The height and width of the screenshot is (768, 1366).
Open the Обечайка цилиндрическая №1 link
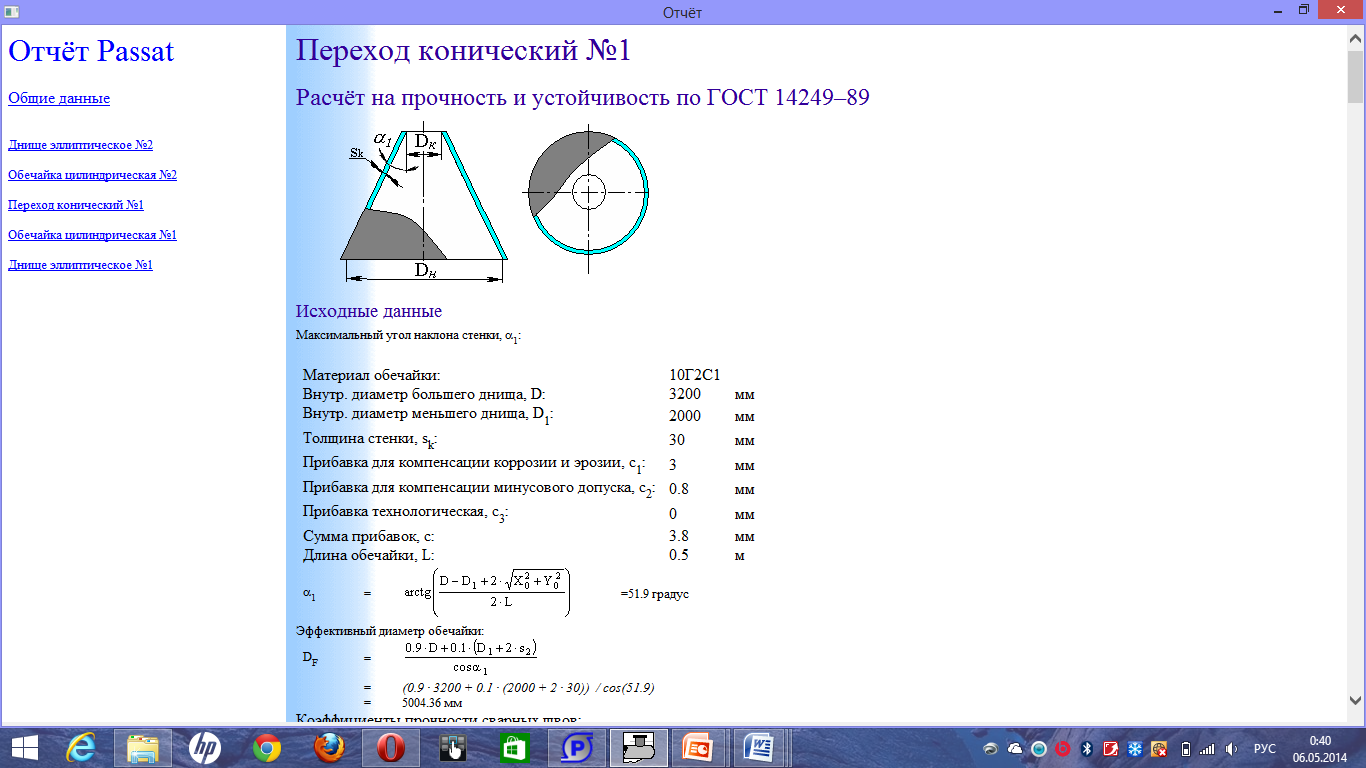92,235
